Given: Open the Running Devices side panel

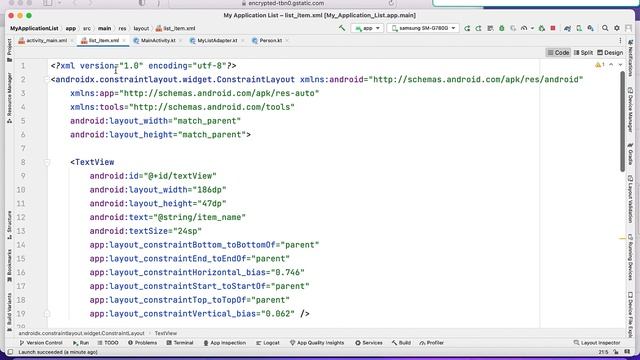Looking at the screenshot, I should [631, 258].
